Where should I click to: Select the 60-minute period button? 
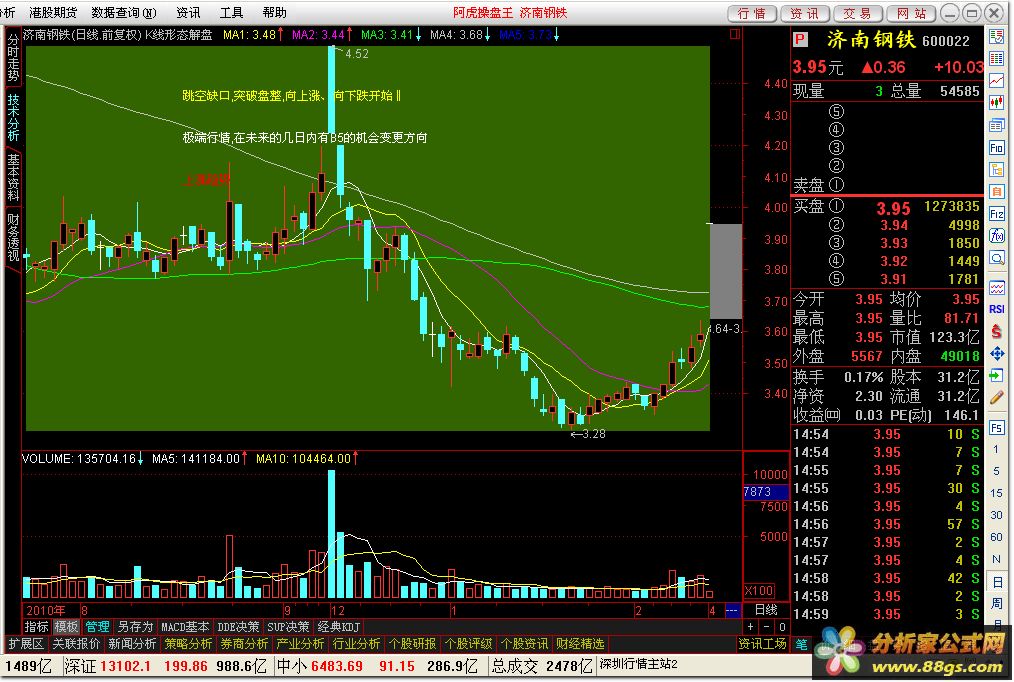(997, 537)
